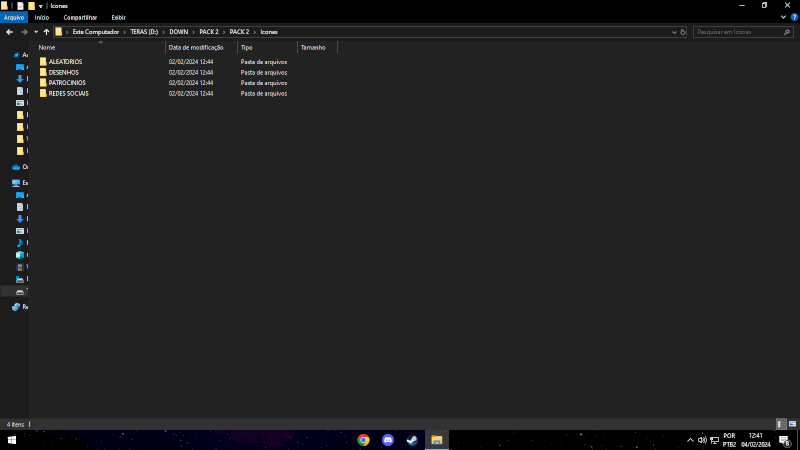Select the PATROCINIOS folder name
The height and width of the screenshot is (450, 800).
(67, 83)
